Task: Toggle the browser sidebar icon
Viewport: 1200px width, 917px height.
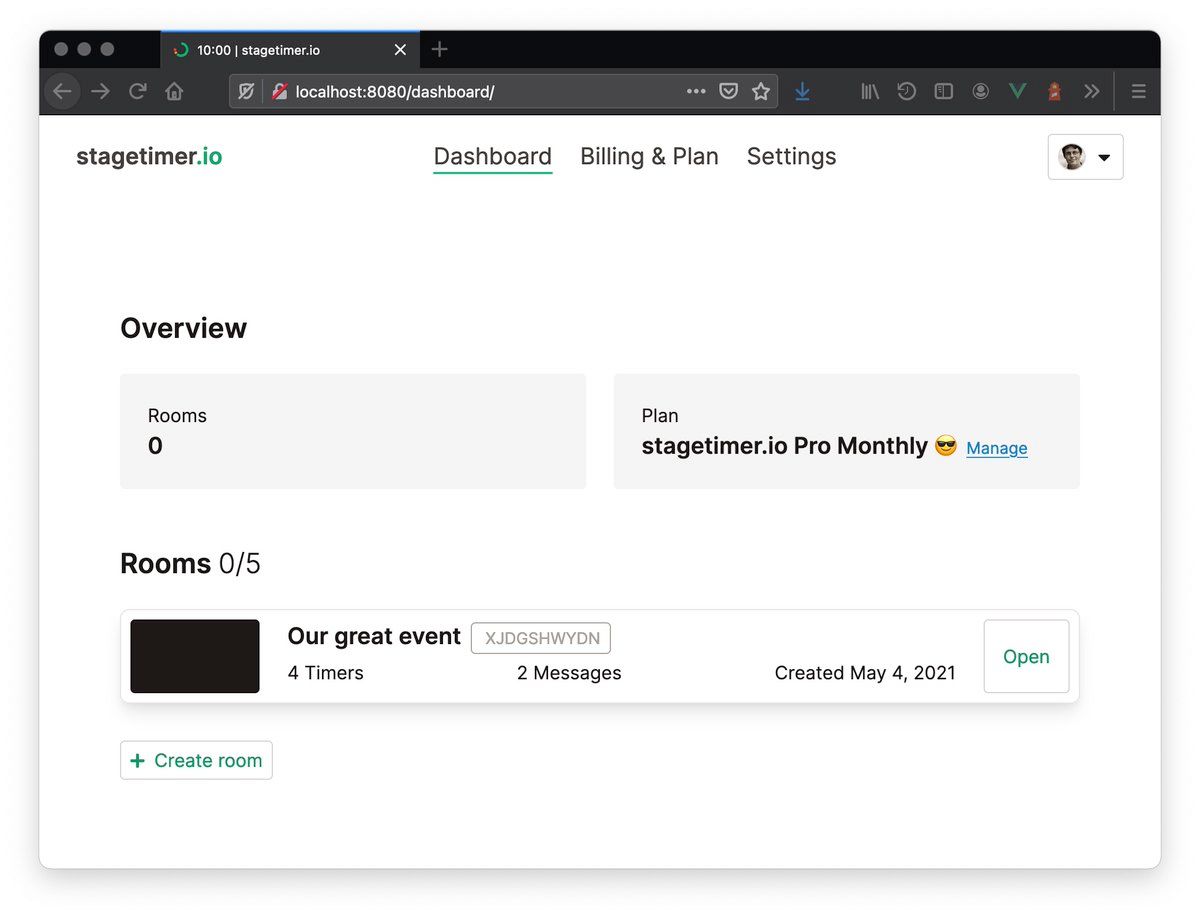Action: coord(943,92)
